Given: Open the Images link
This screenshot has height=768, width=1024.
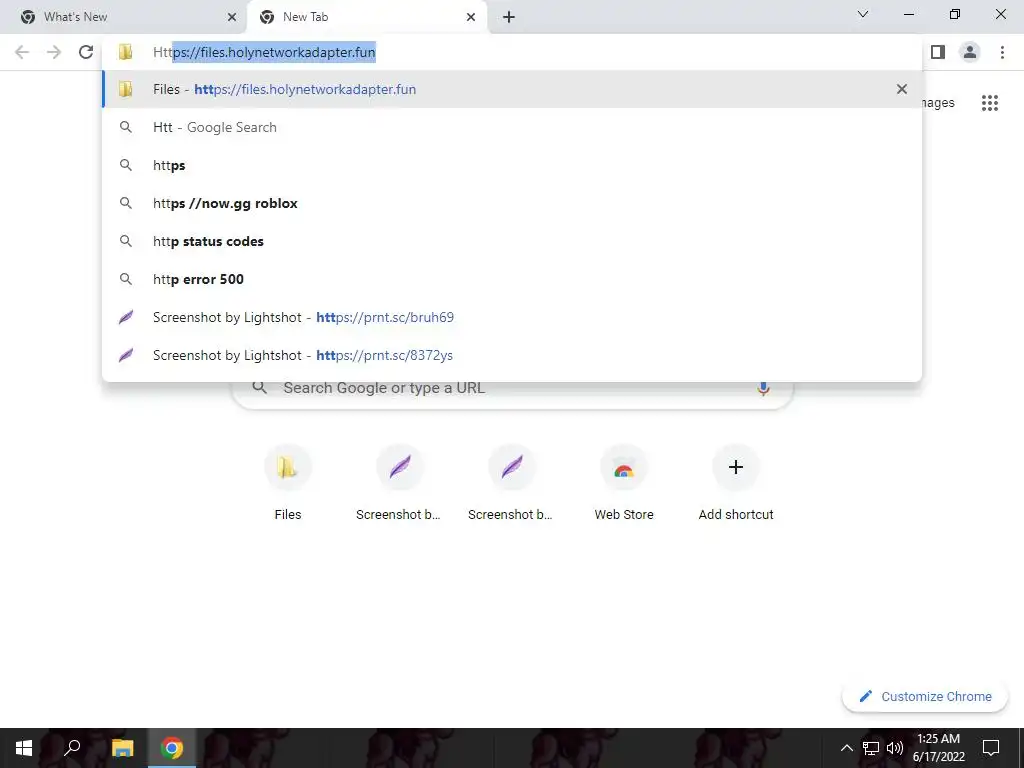Looking at the screenshot, I should click(938, 103).
